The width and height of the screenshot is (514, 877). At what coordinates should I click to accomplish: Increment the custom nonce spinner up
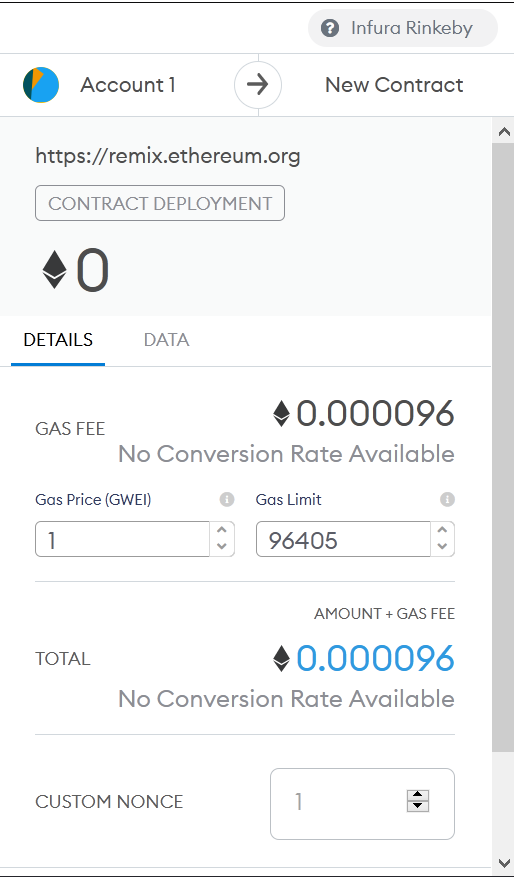418,796
